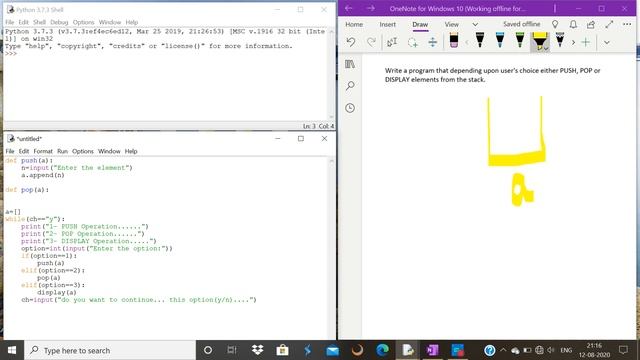Expand ribbon tabs overflow chevron next to View

click(x=475, y=24)
